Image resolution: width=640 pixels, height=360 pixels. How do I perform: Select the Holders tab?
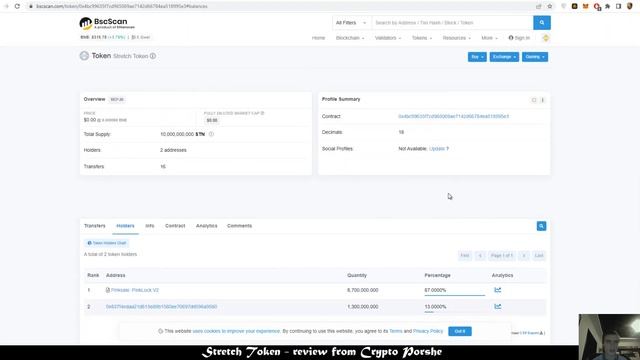point(125,226)
